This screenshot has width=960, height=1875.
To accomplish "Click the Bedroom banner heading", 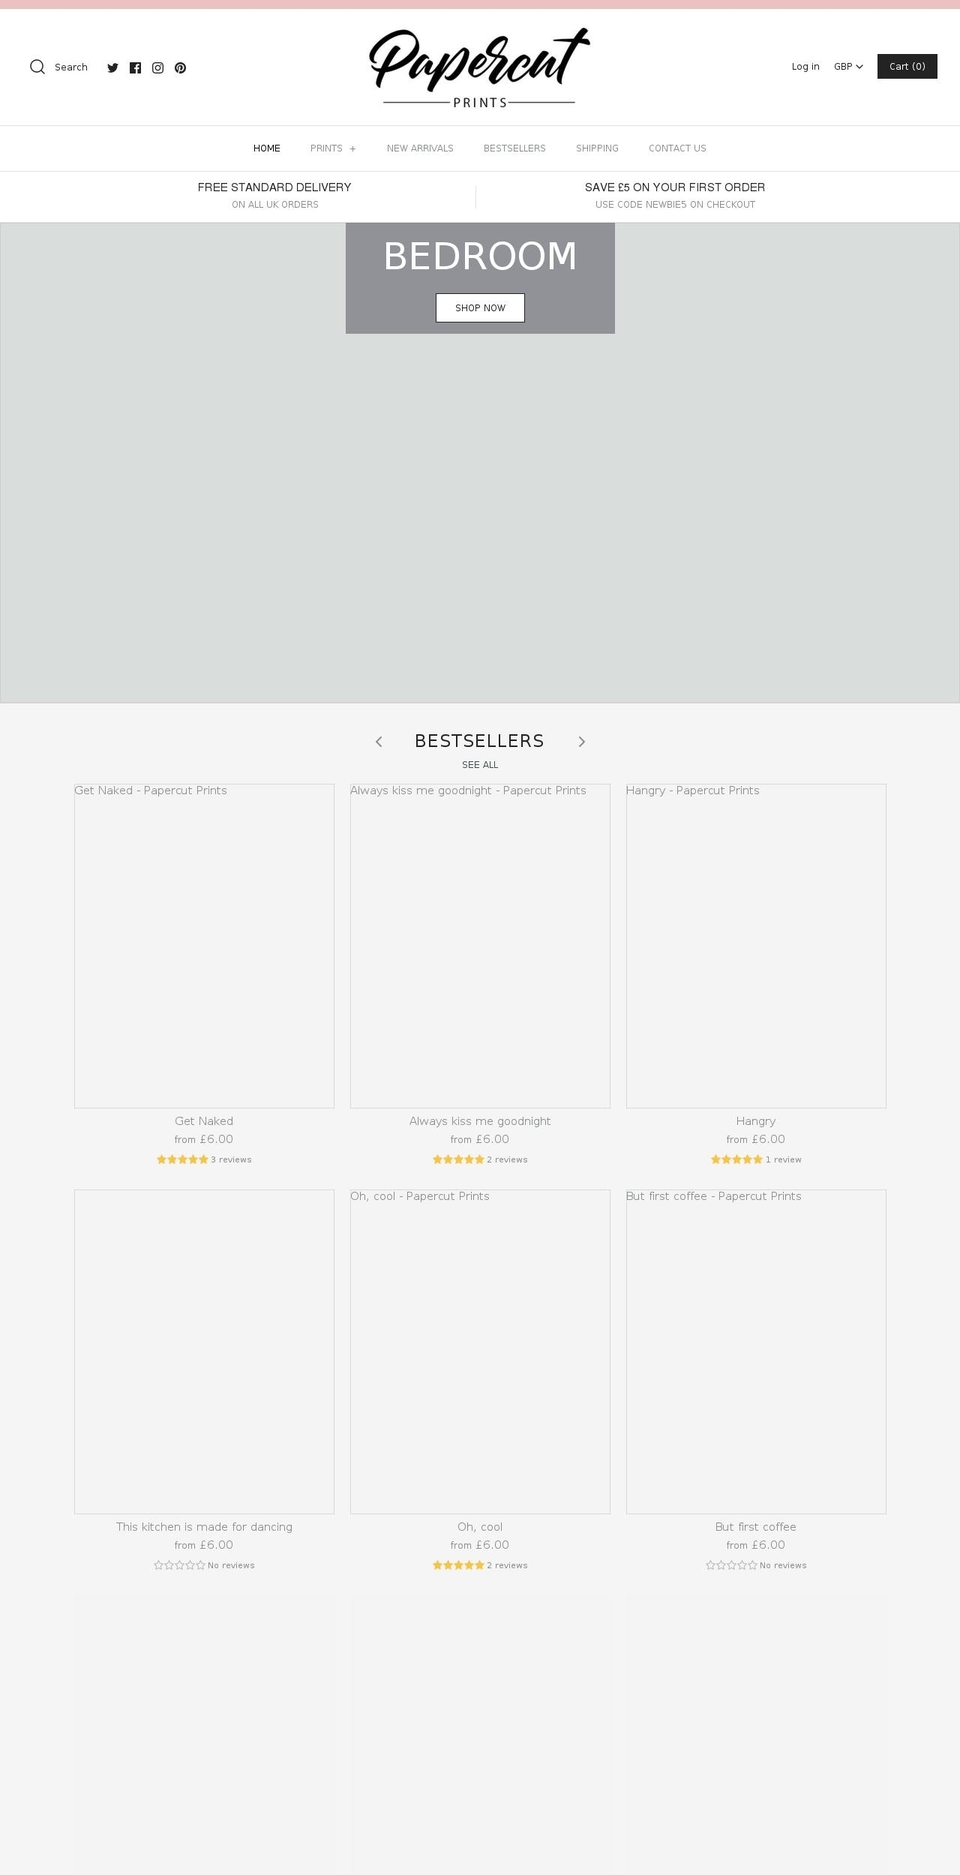I will [480, 256].
